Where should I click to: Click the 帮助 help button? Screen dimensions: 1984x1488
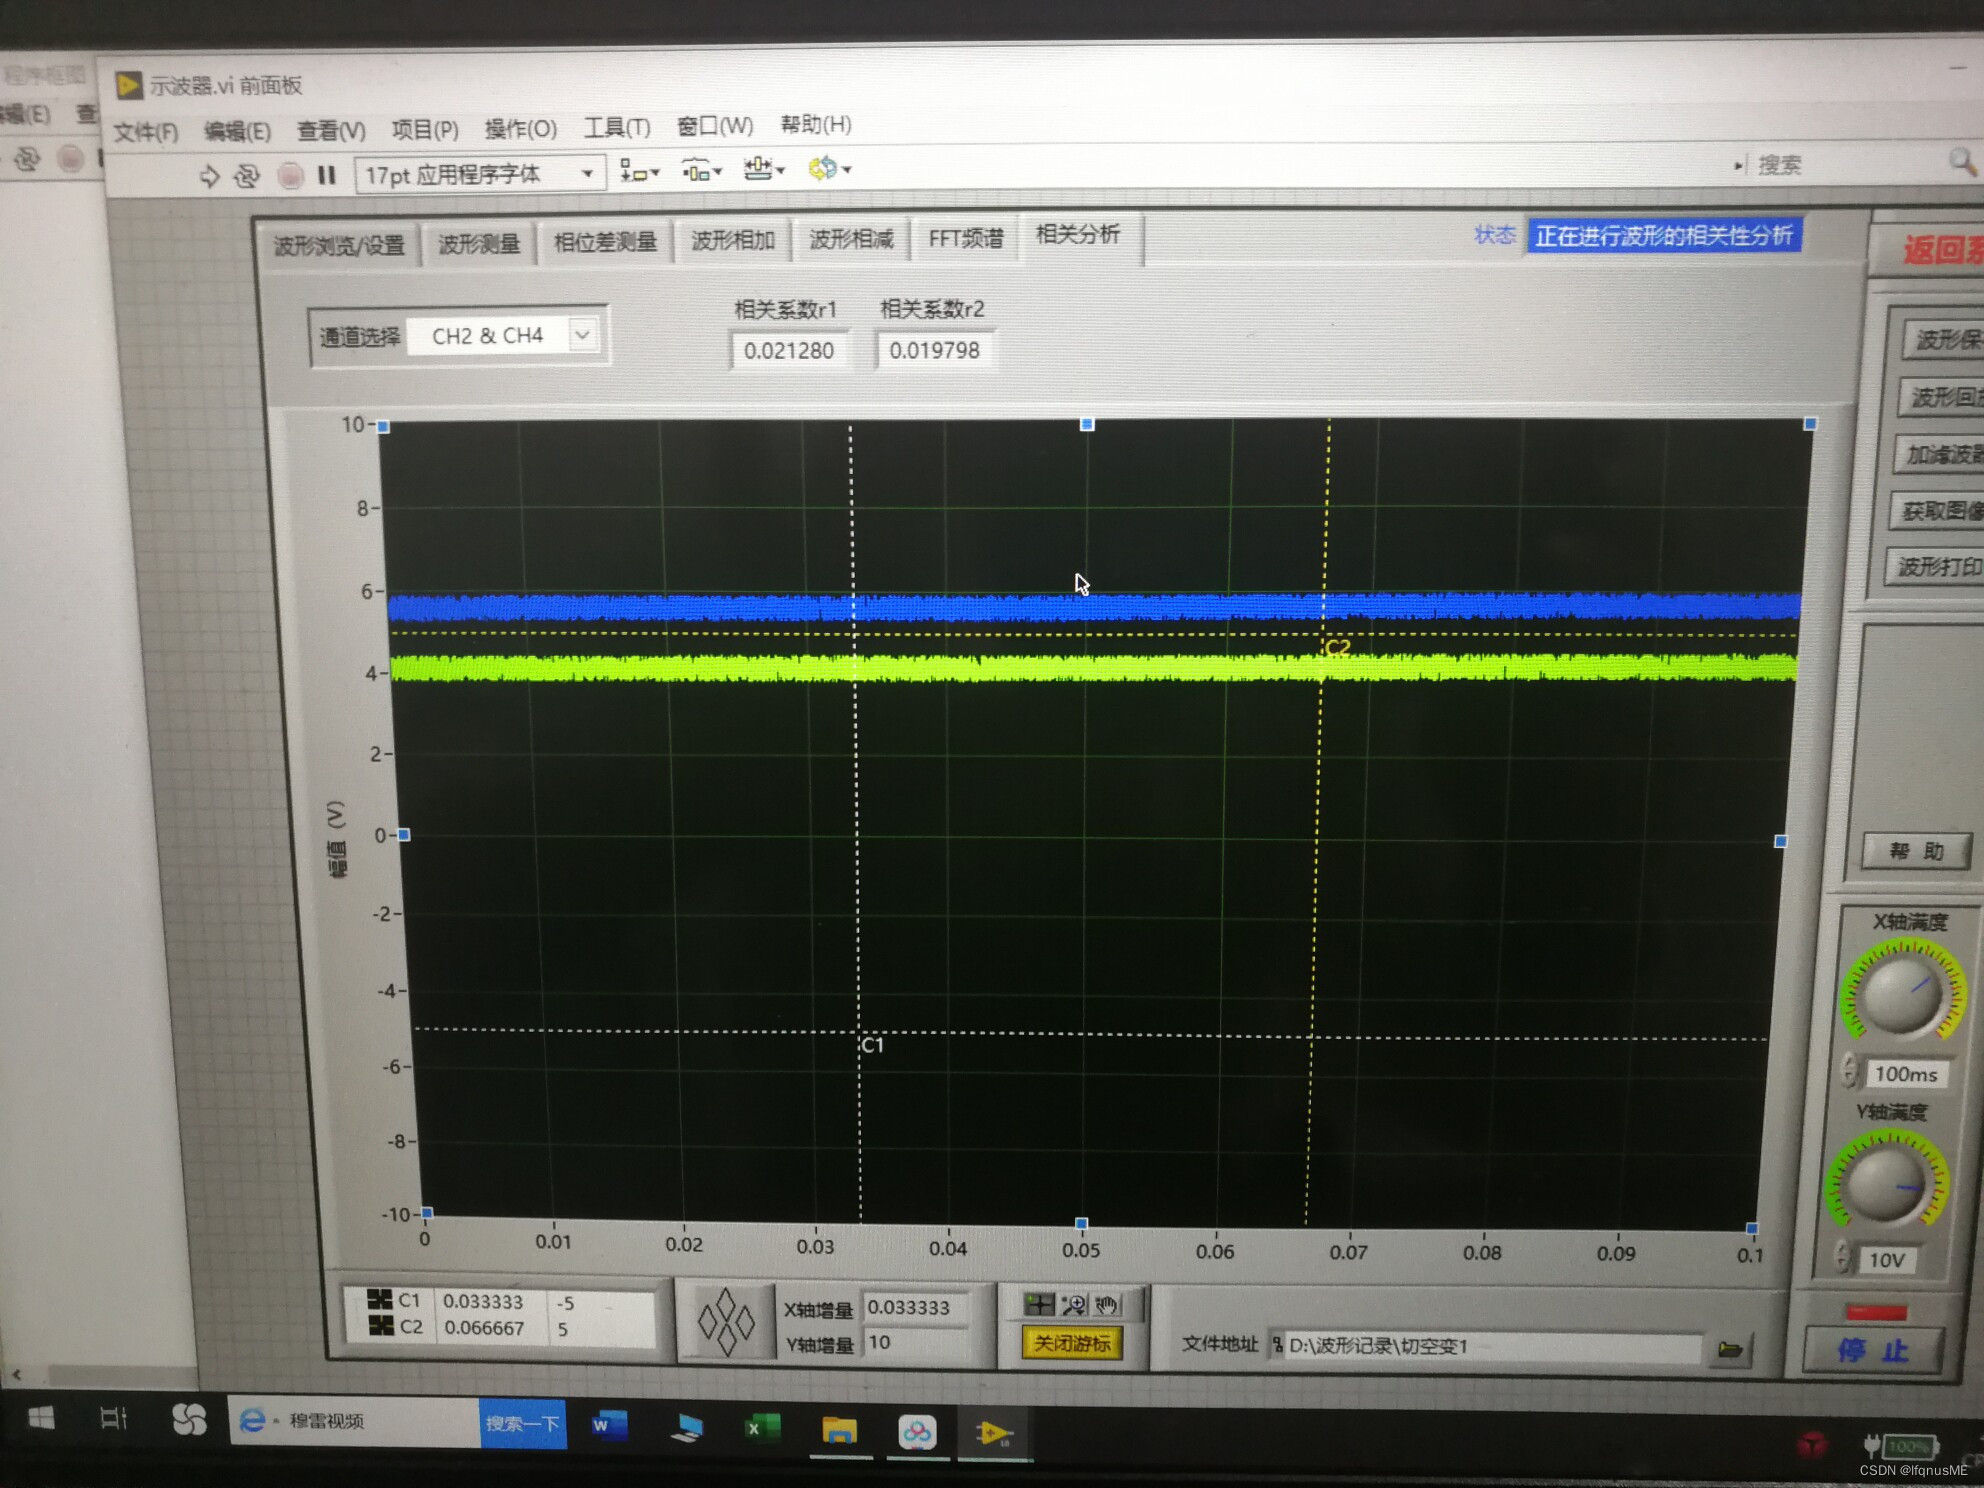tap(1915, 851)
